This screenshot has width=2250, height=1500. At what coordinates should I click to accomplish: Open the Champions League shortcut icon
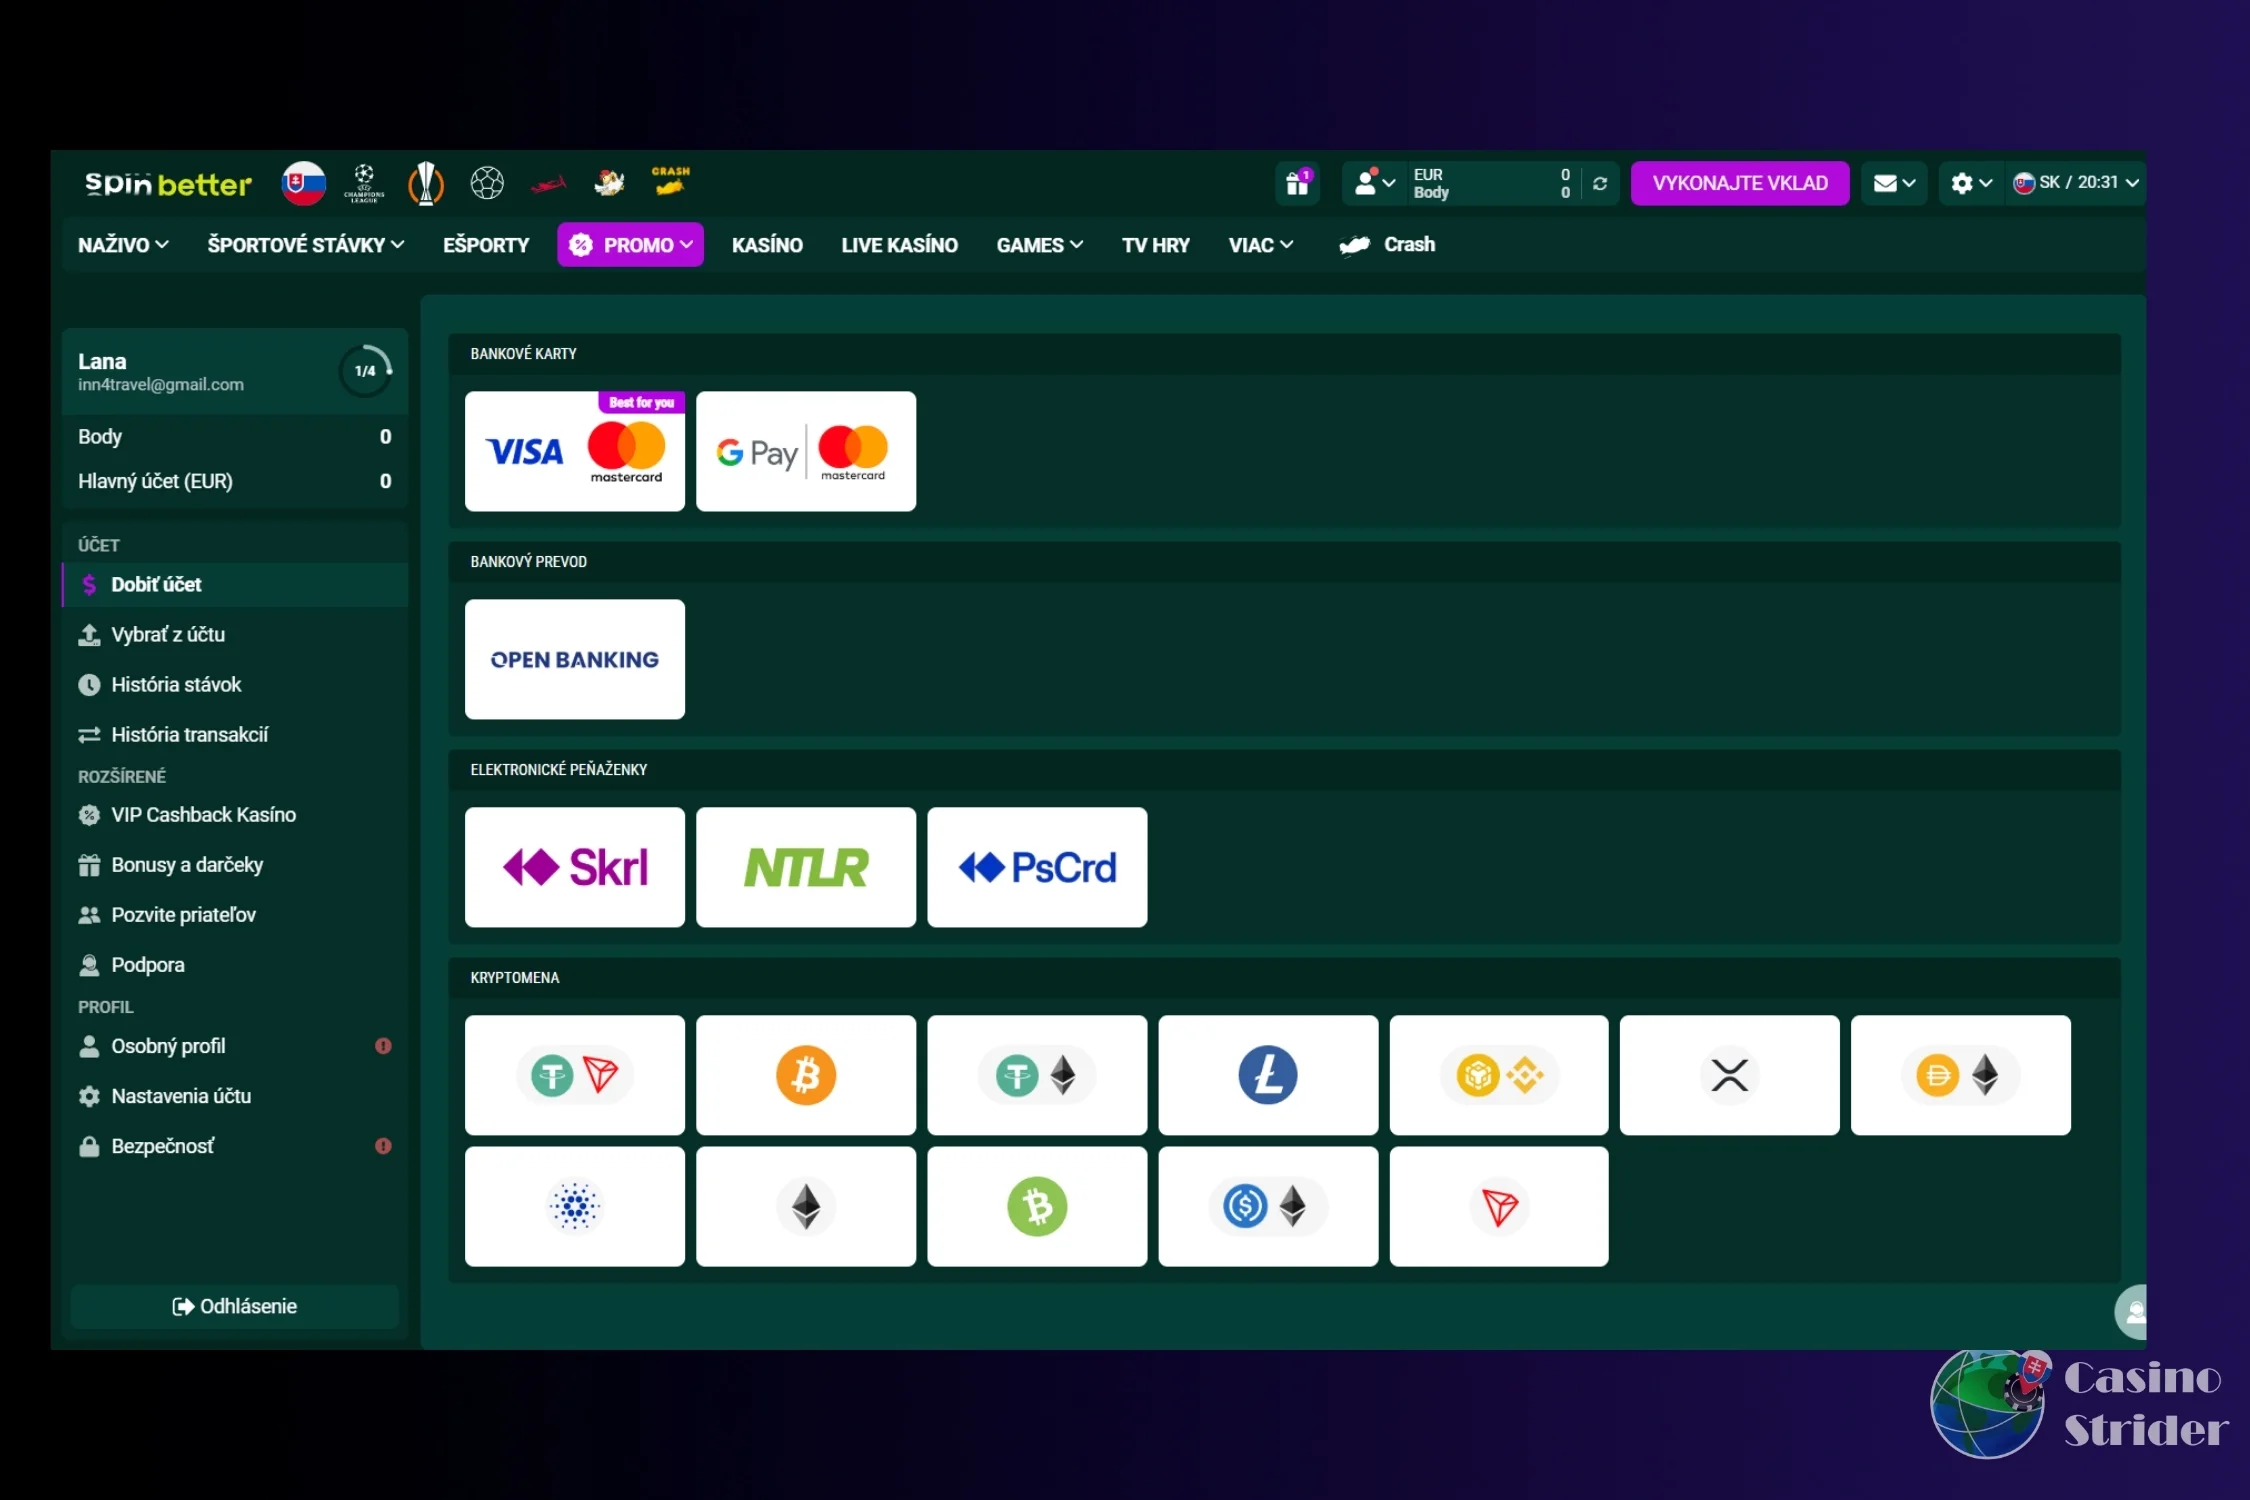(x=364, y=183)
